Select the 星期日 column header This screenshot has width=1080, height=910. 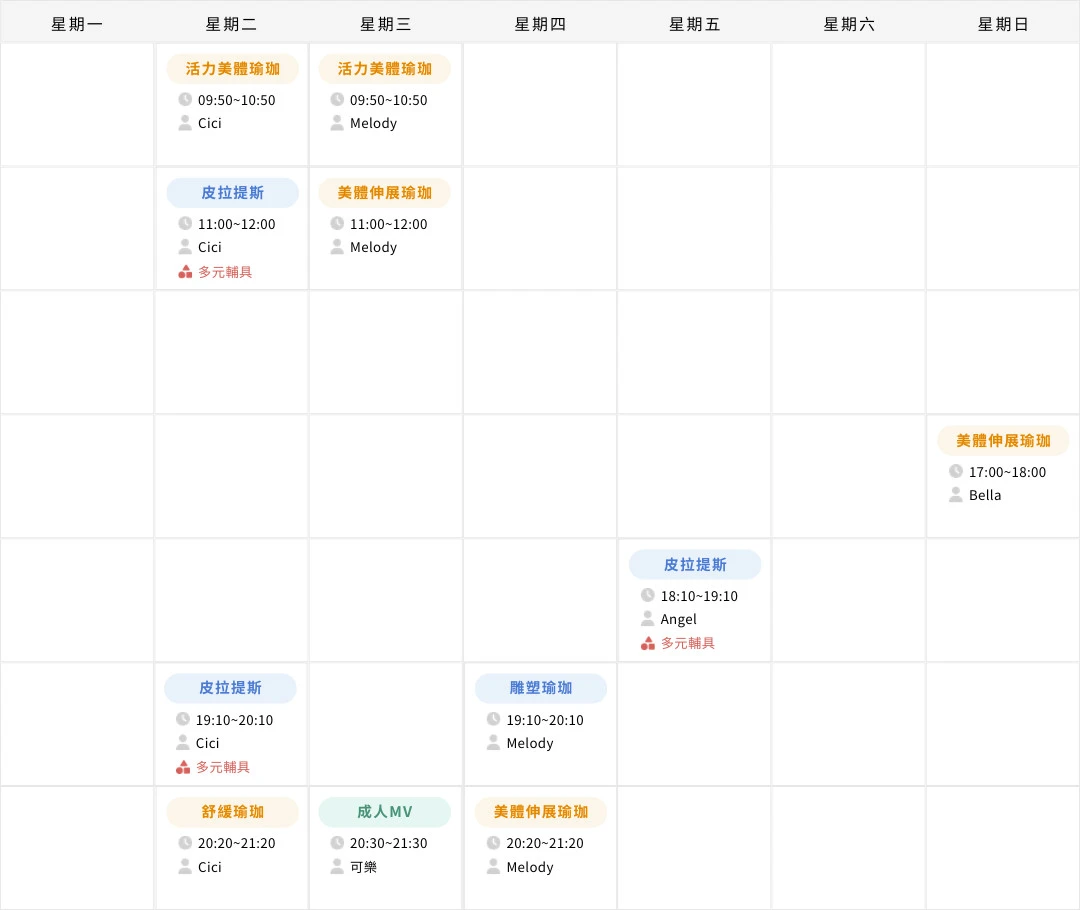(x=1002, y=22)
